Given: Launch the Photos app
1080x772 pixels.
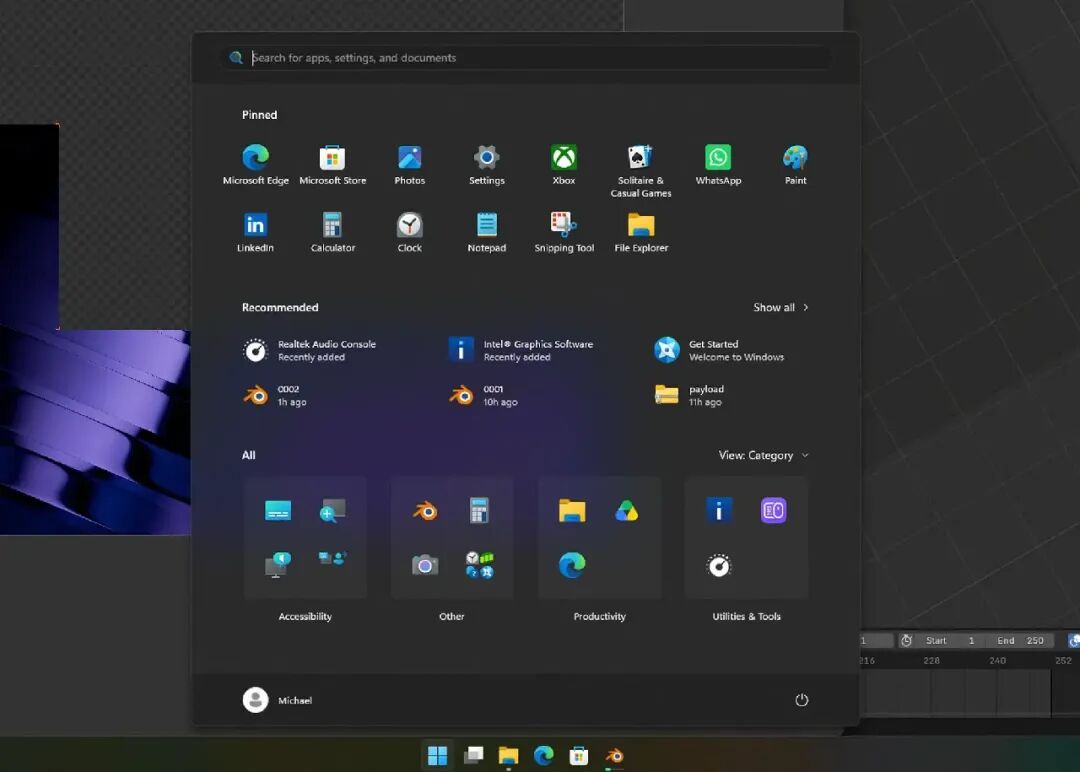Looking at the screenshot, I should (410, 165).
